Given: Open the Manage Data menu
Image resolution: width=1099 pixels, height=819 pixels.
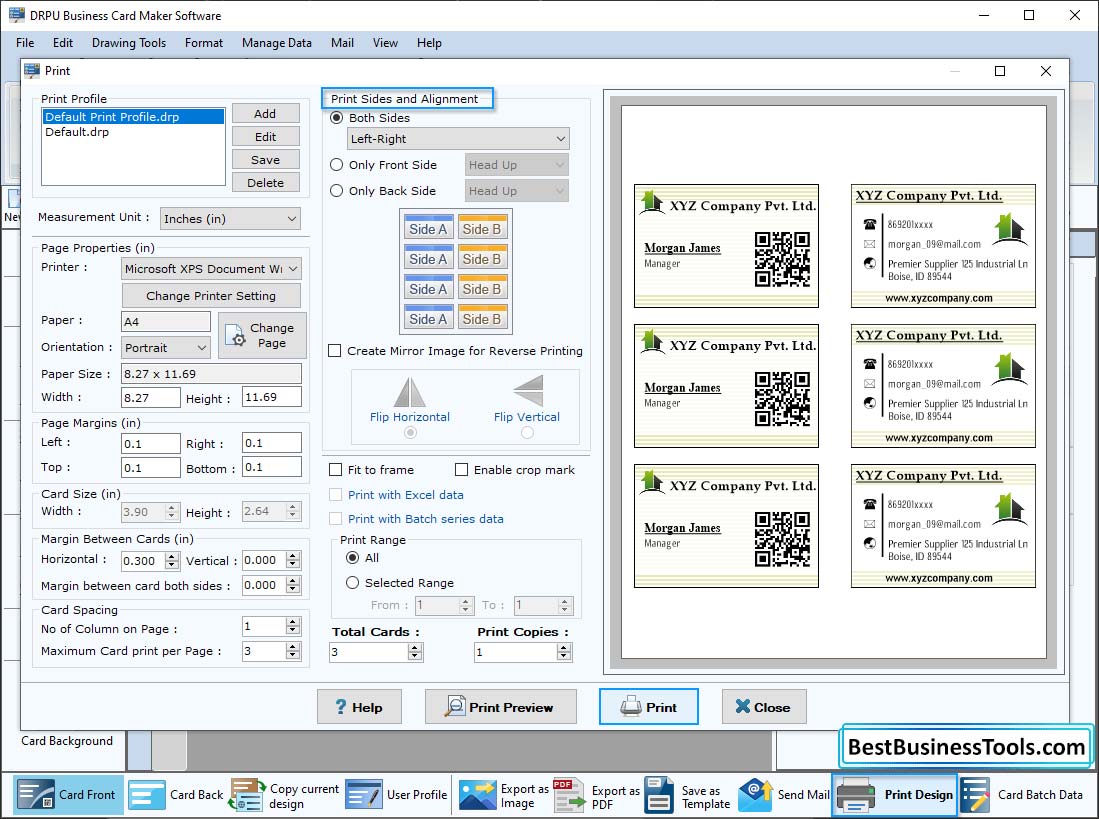Looking at the screenshot, I should [277, 43].
